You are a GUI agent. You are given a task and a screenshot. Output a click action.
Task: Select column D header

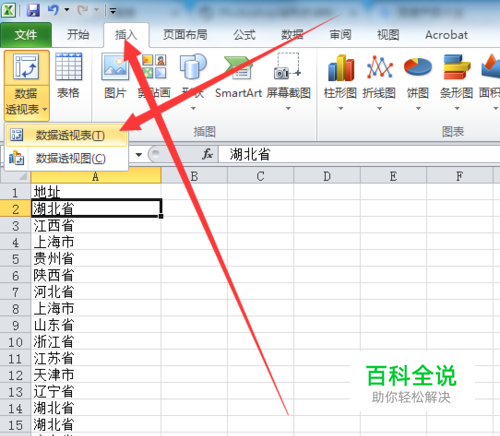point(327,176)
